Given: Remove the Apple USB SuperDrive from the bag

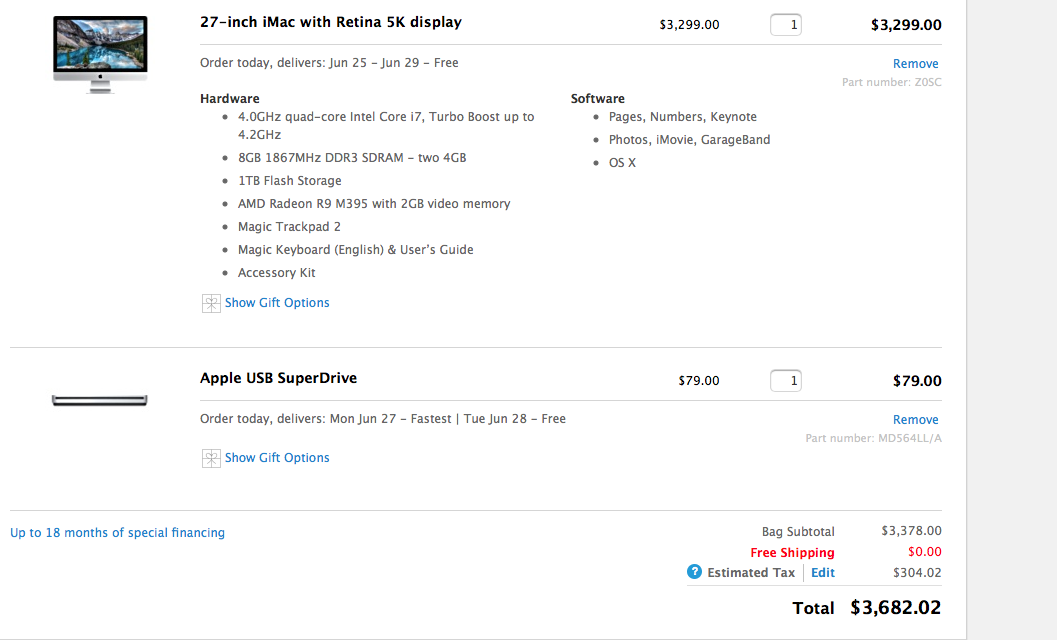Looking at the screenshot, I should [x=915, y=420].
